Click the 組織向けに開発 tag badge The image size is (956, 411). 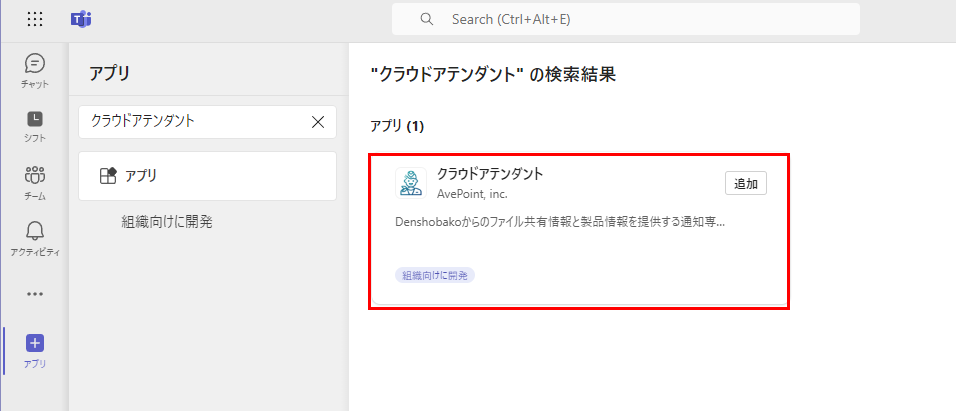click(435, 275)
